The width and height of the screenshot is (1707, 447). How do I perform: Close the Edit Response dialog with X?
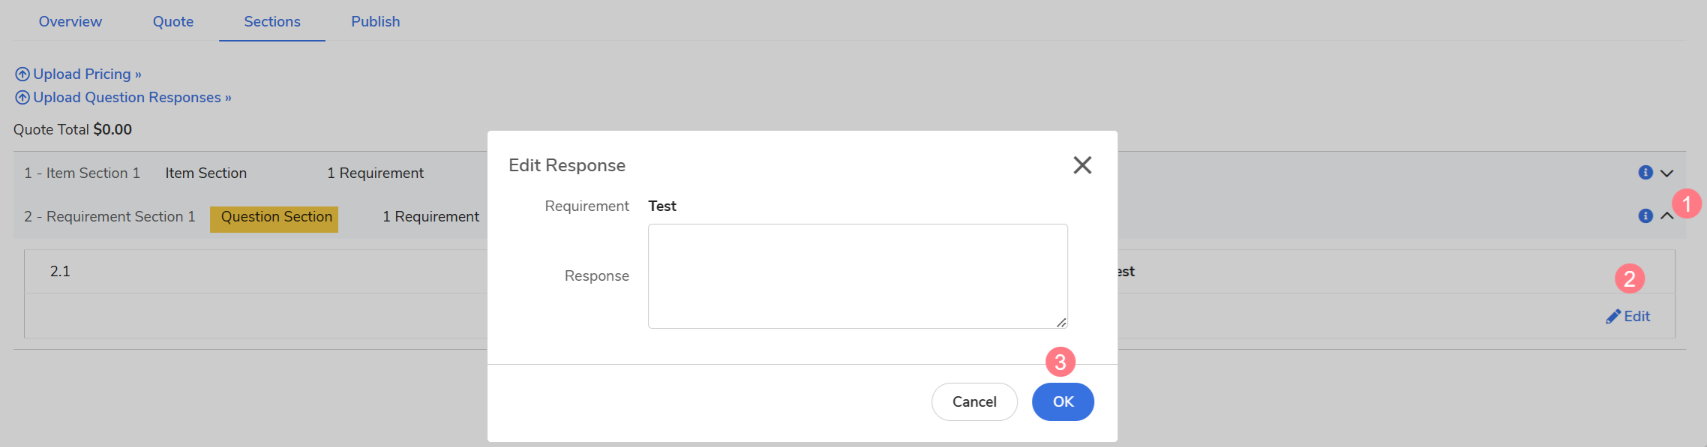1082,165
